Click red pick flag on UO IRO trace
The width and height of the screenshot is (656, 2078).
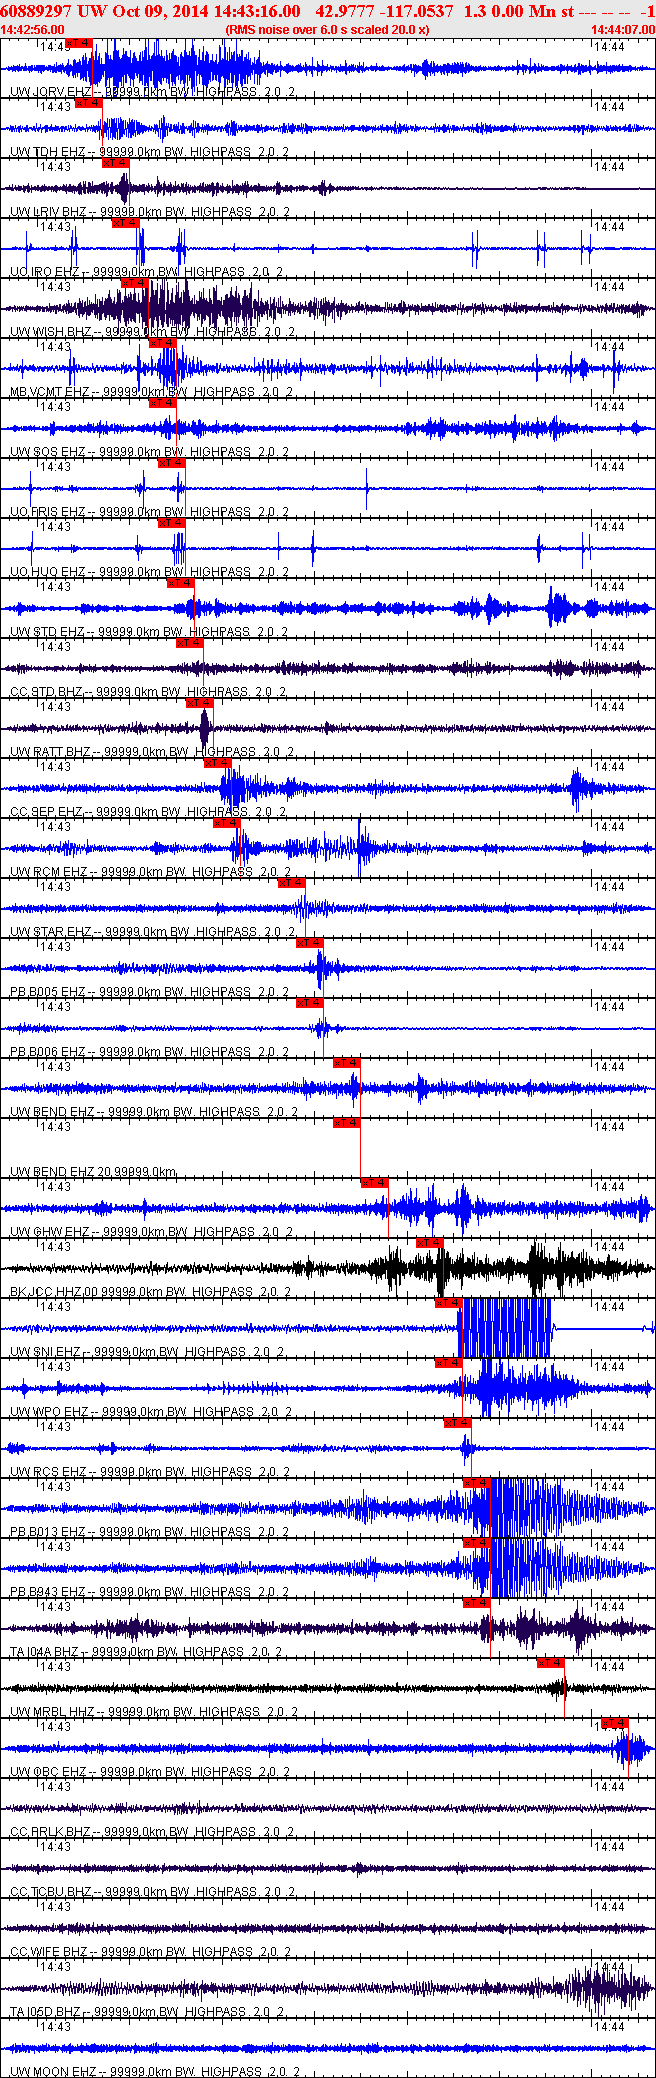125,223
